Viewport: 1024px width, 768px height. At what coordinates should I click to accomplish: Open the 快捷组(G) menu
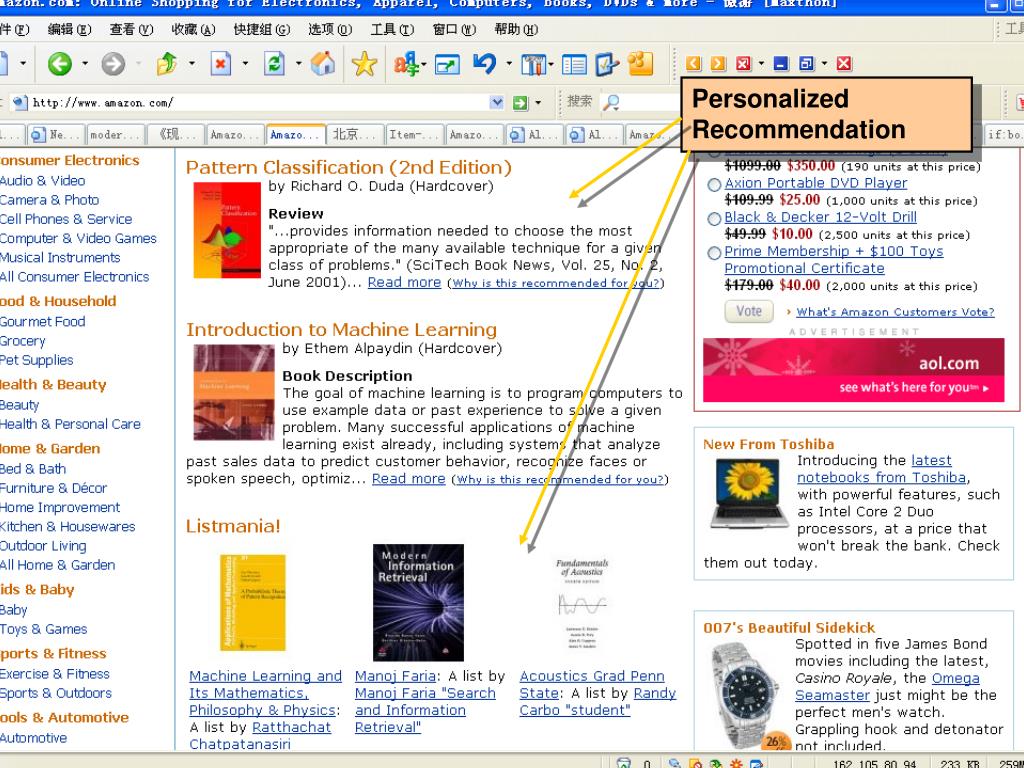[262, 29]
